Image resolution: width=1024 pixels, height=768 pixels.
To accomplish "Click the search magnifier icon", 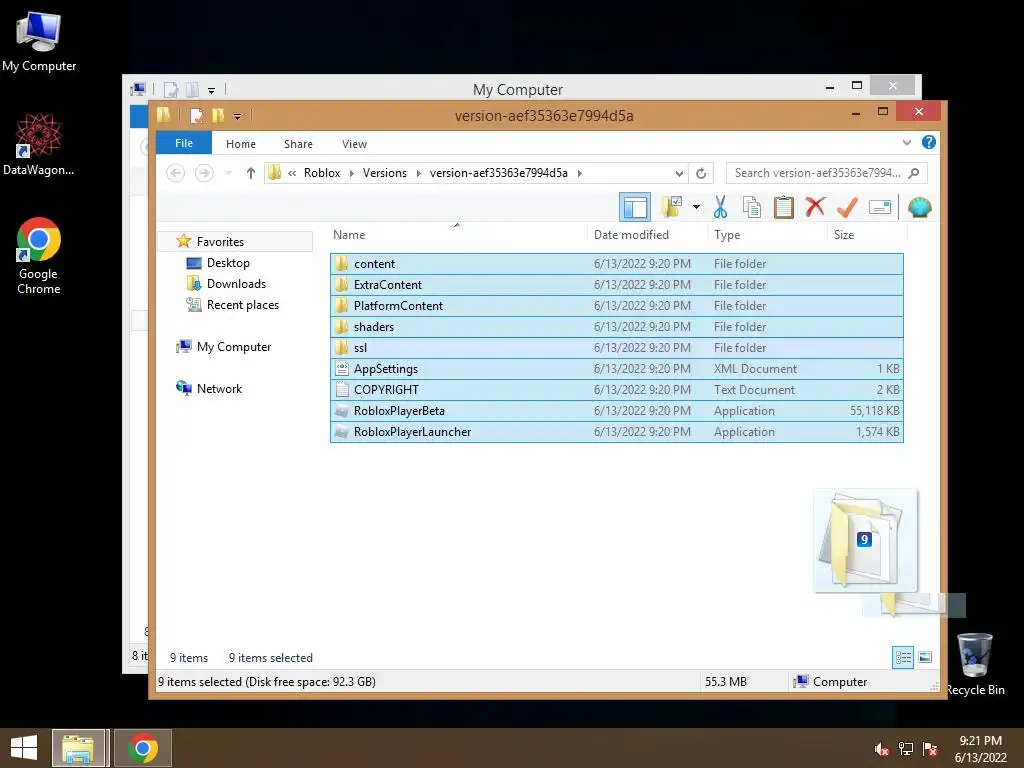I will click(914, 173).
